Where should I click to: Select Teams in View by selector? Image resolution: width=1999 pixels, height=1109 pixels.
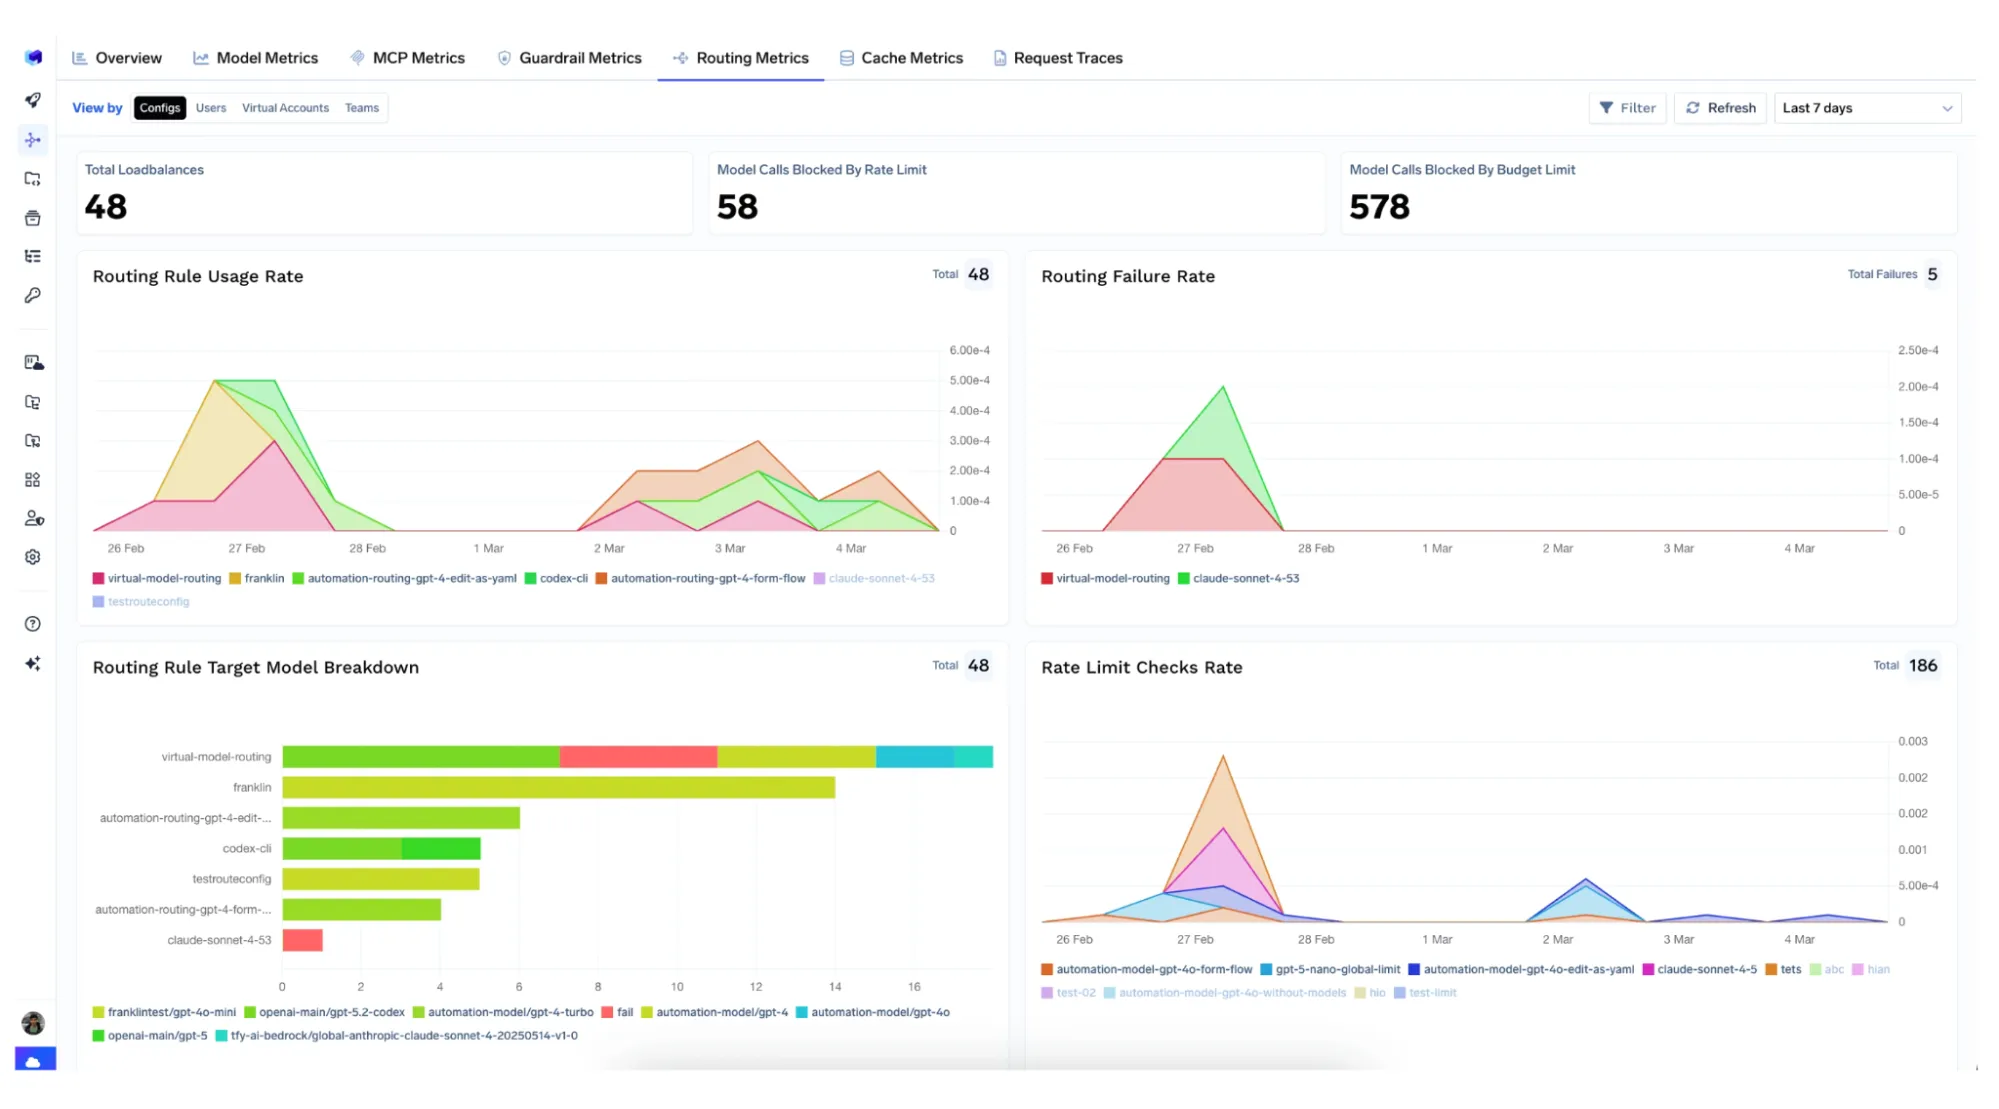pos(362,108)
